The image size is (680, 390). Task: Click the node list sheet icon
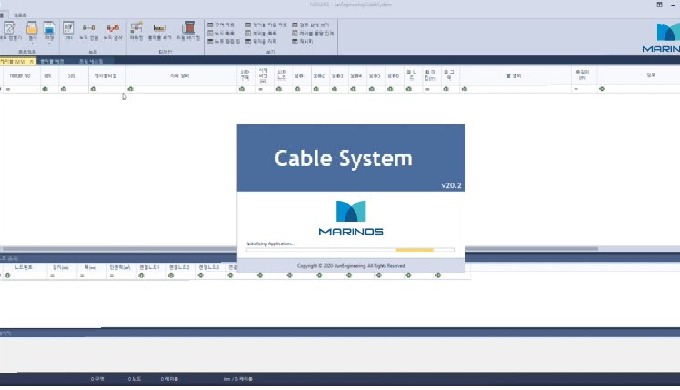point(69,28)
